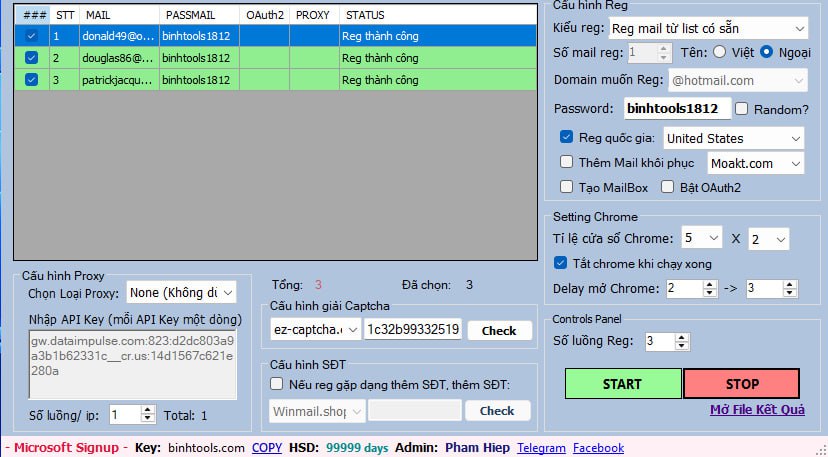The width and height of the screenshot is (828, 457).
Task: Open the ez-captcha service dropdown
Action: pyautogui.click(x=315, y=330)
